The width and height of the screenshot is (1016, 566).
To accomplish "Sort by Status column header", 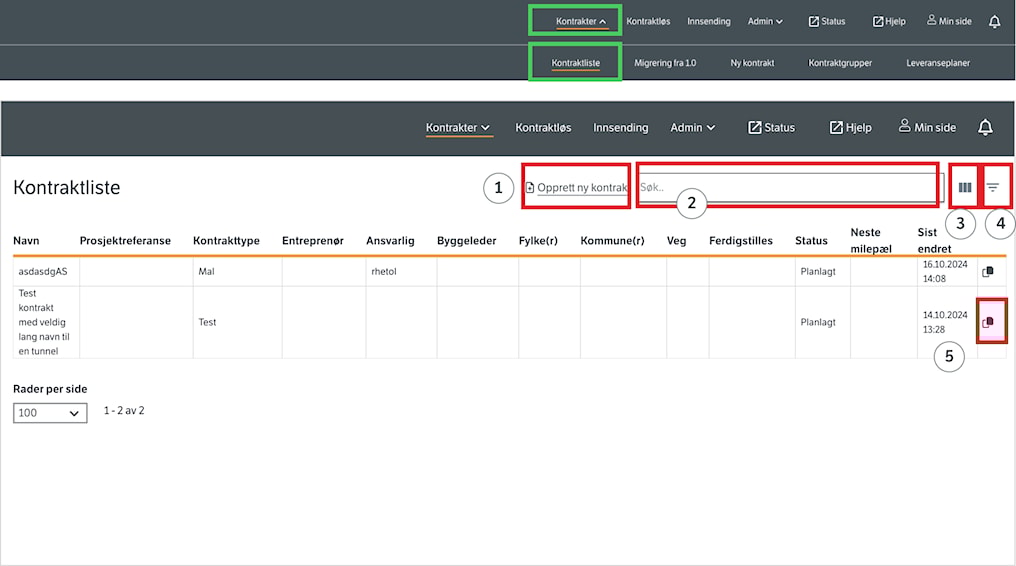I will 811,241.
